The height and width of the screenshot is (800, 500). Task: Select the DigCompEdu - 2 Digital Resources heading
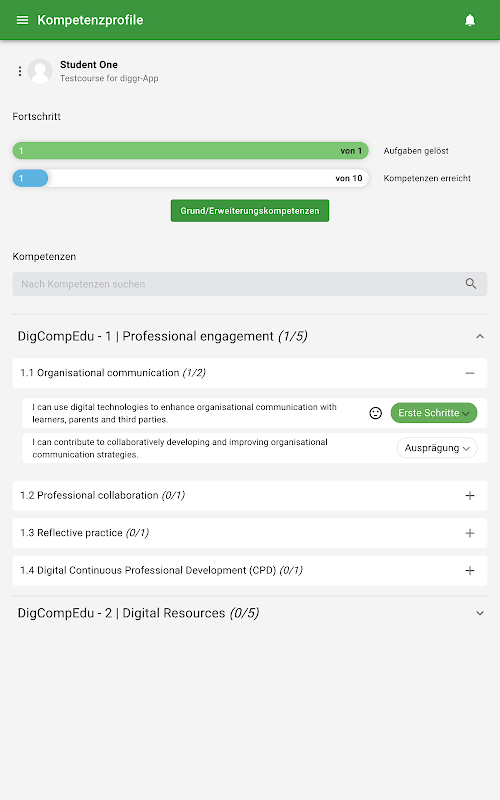pyautogui.click(x=138, y=613)
